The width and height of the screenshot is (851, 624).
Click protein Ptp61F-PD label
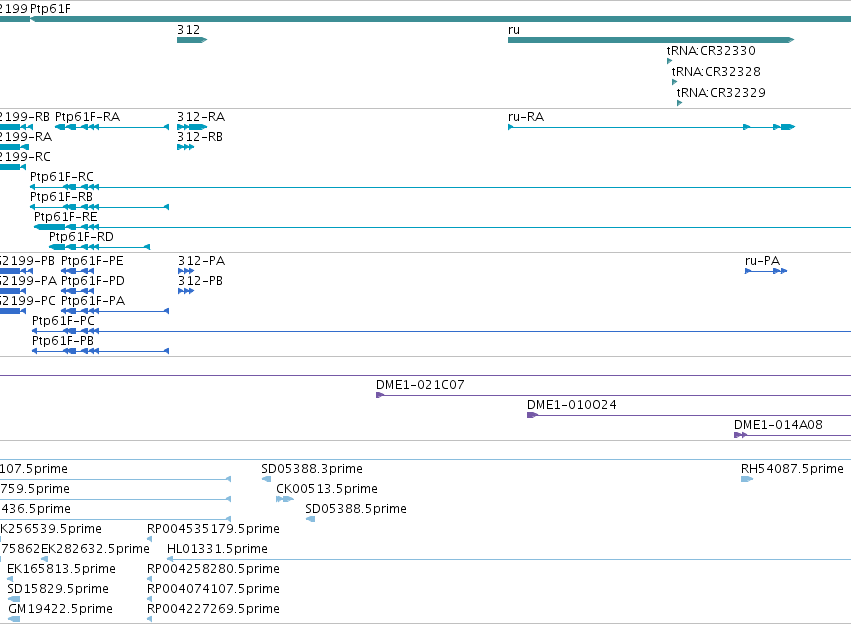tap(93, 281)
